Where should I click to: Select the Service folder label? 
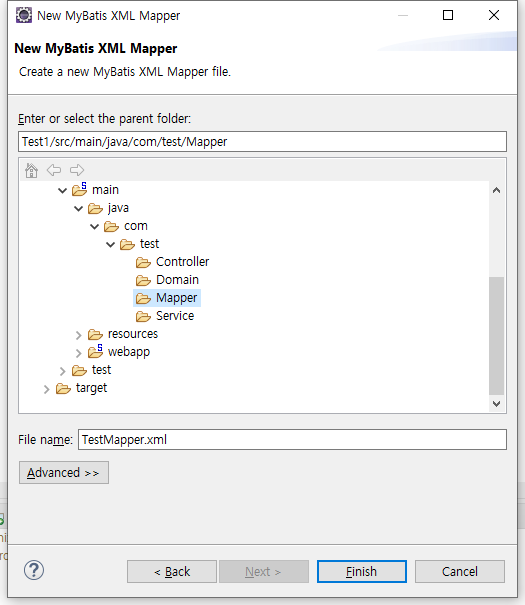pyautogui.click(x=175, y=316)
